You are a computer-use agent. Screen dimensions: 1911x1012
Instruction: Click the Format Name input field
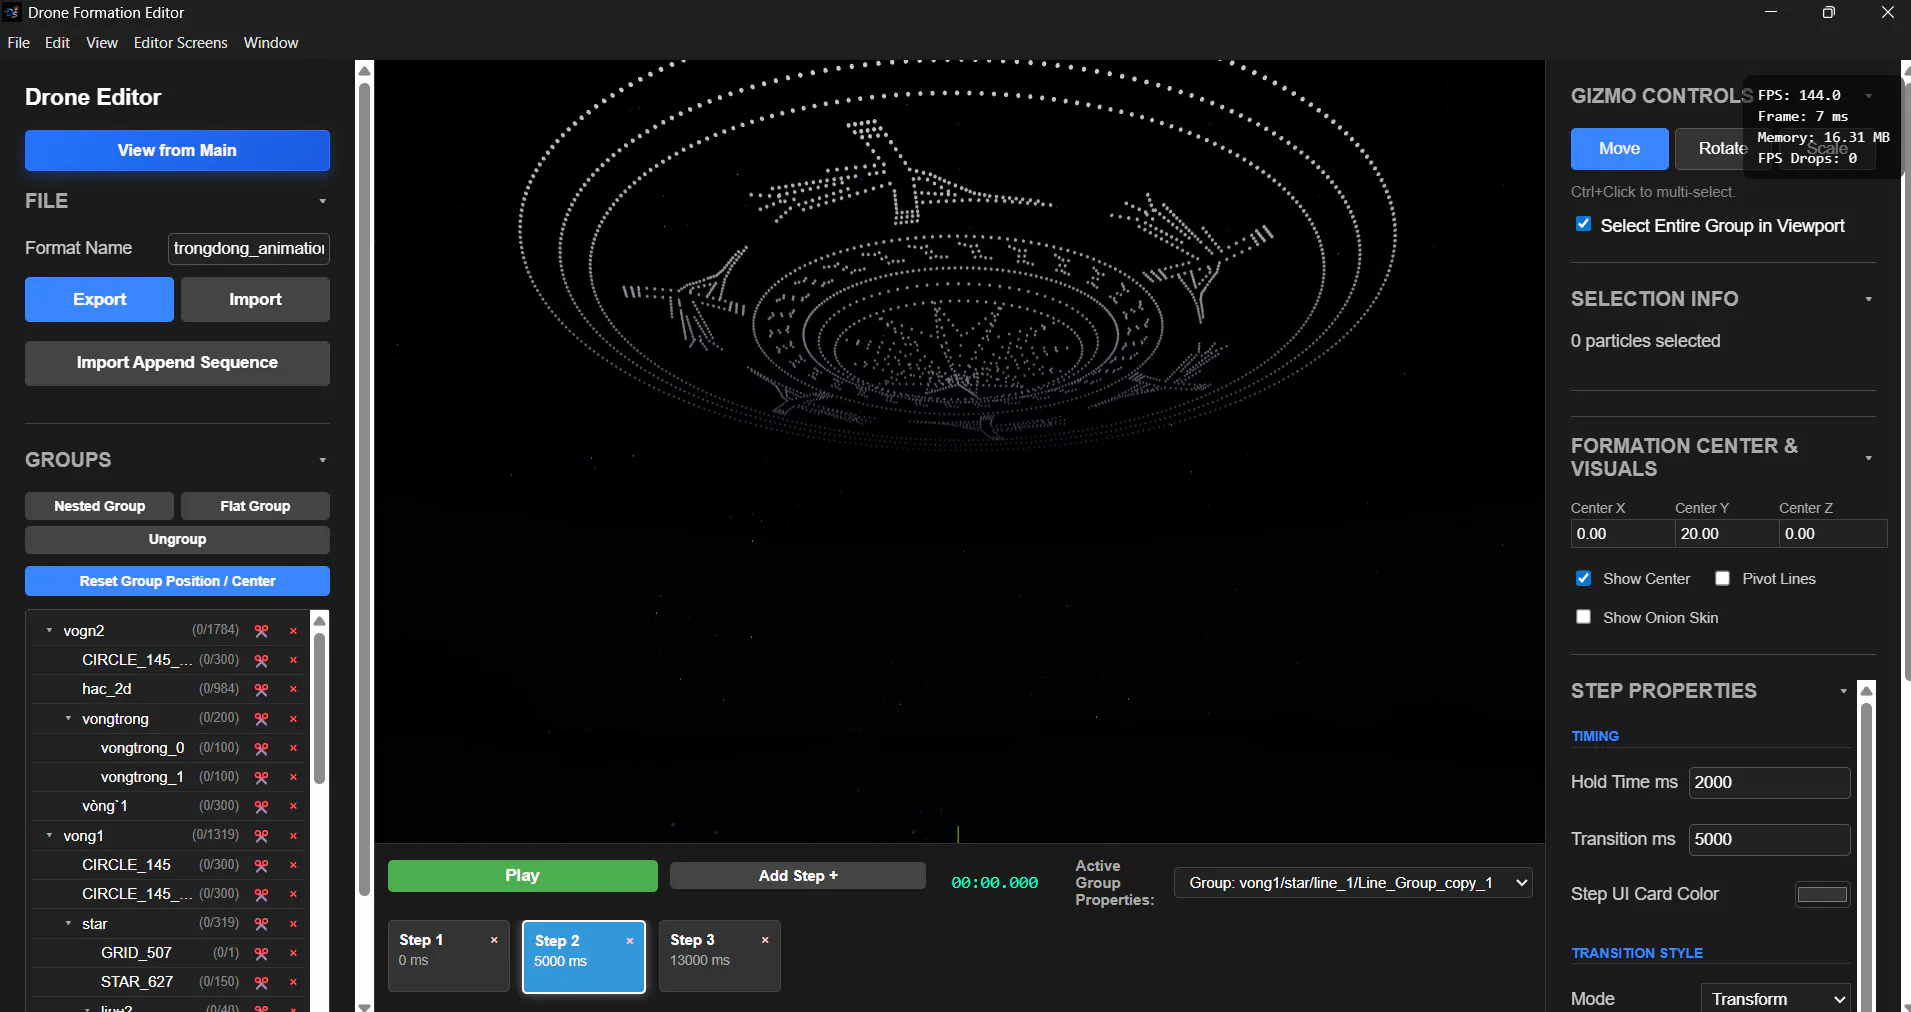[249, 248]
